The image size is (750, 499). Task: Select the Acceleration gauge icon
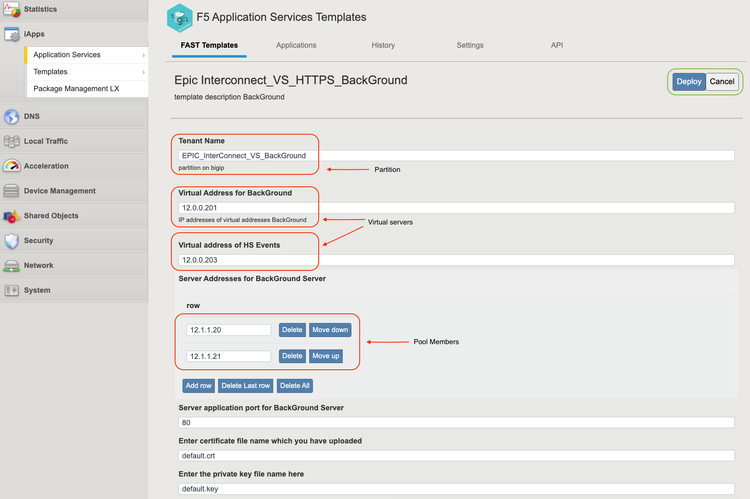[x=12, y=166]
